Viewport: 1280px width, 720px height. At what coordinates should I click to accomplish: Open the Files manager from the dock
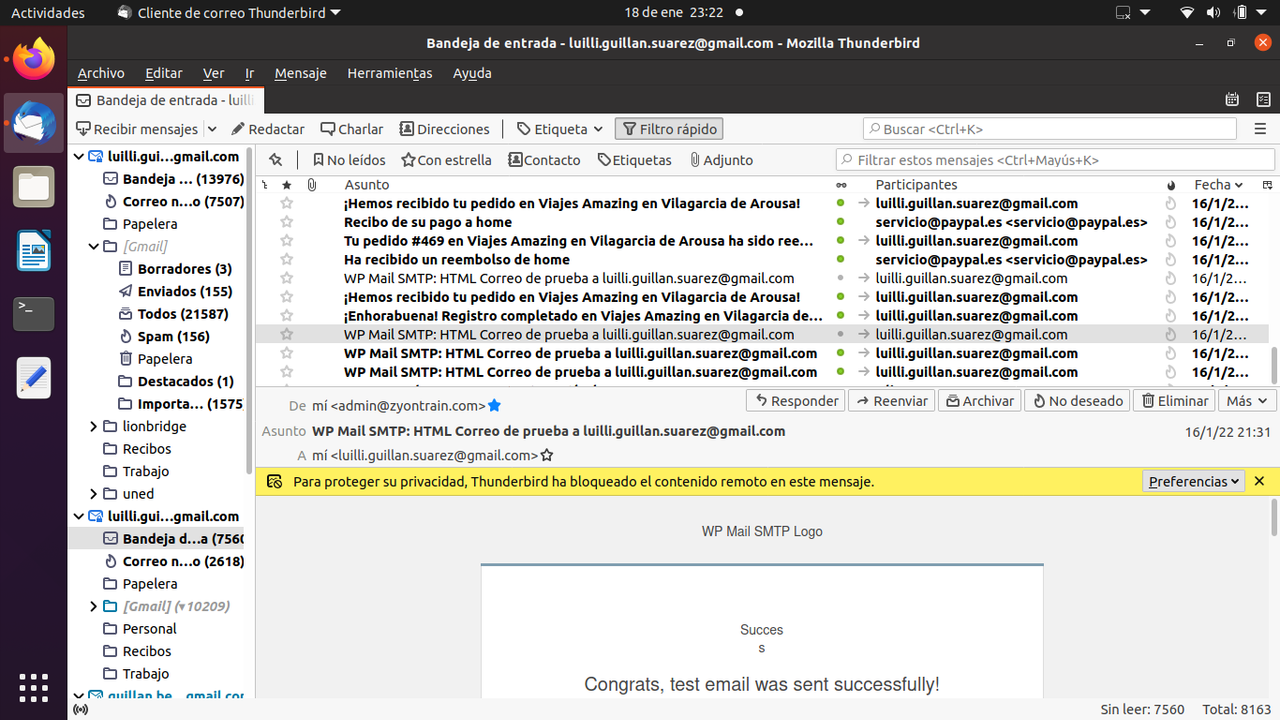34,187
